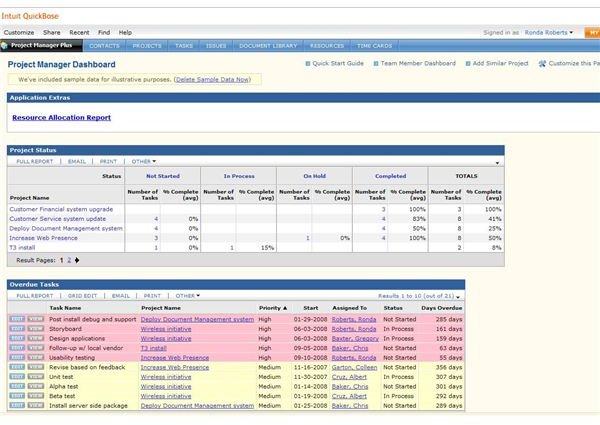Click View icon for Revise based on feedback

coord(36,367)
